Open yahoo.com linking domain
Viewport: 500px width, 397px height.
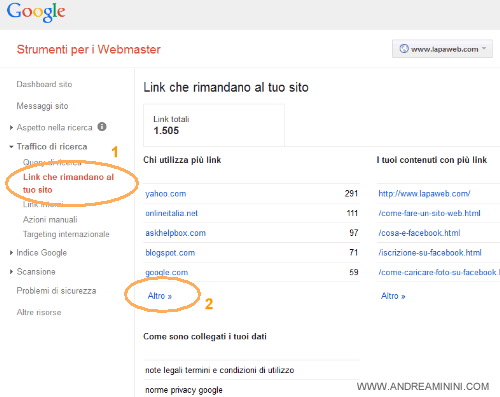tap(166, 194)
